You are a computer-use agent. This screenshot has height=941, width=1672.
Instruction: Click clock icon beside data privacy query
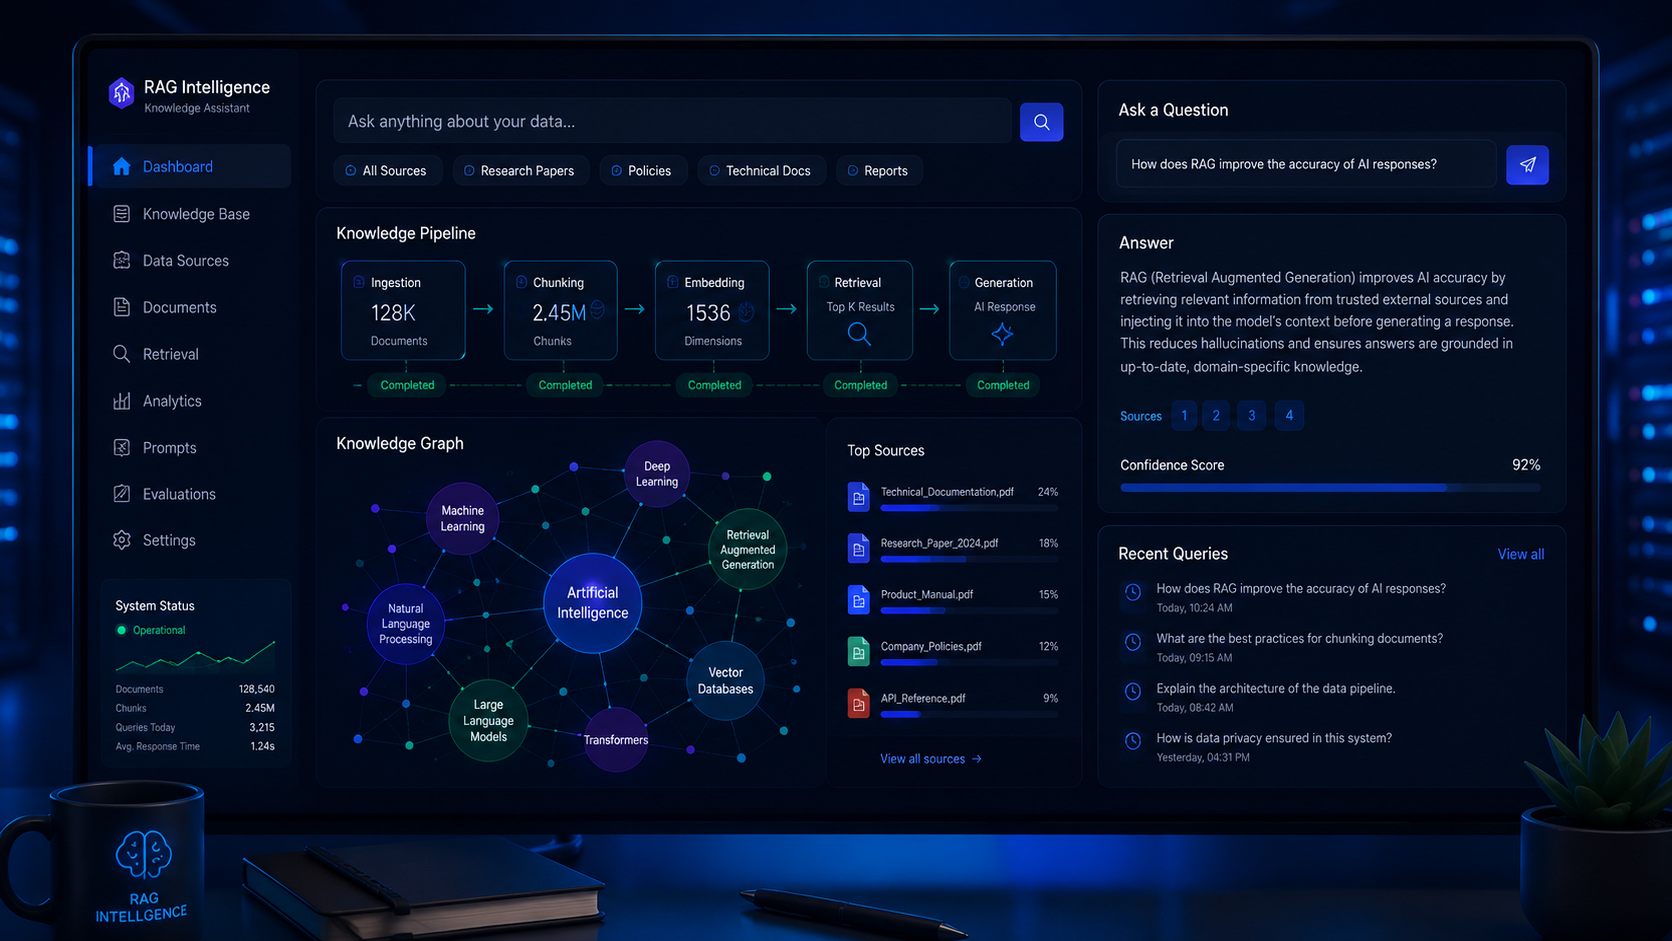tap(1133, 741)
